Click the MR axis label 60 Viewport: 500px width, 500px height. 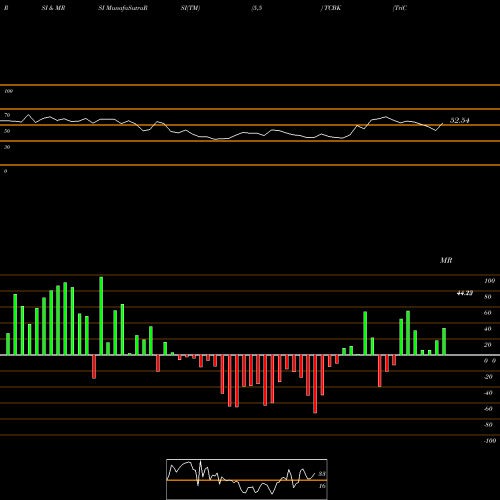pyautogui.click(x=488, y=313)
